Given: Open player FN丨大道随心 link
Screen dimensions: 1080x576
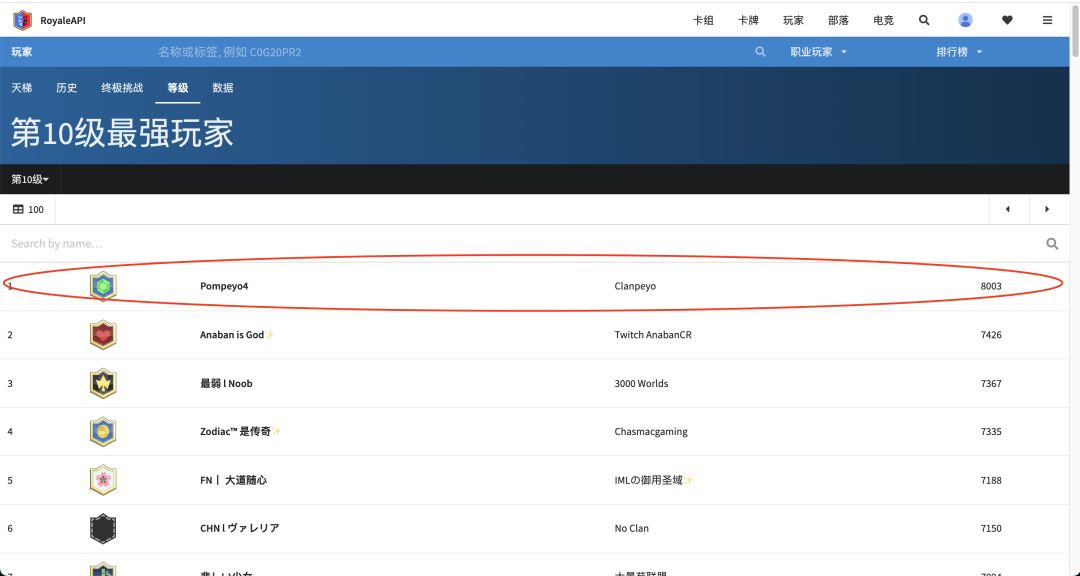Looking at the screenshot, I should pos(233,480).
